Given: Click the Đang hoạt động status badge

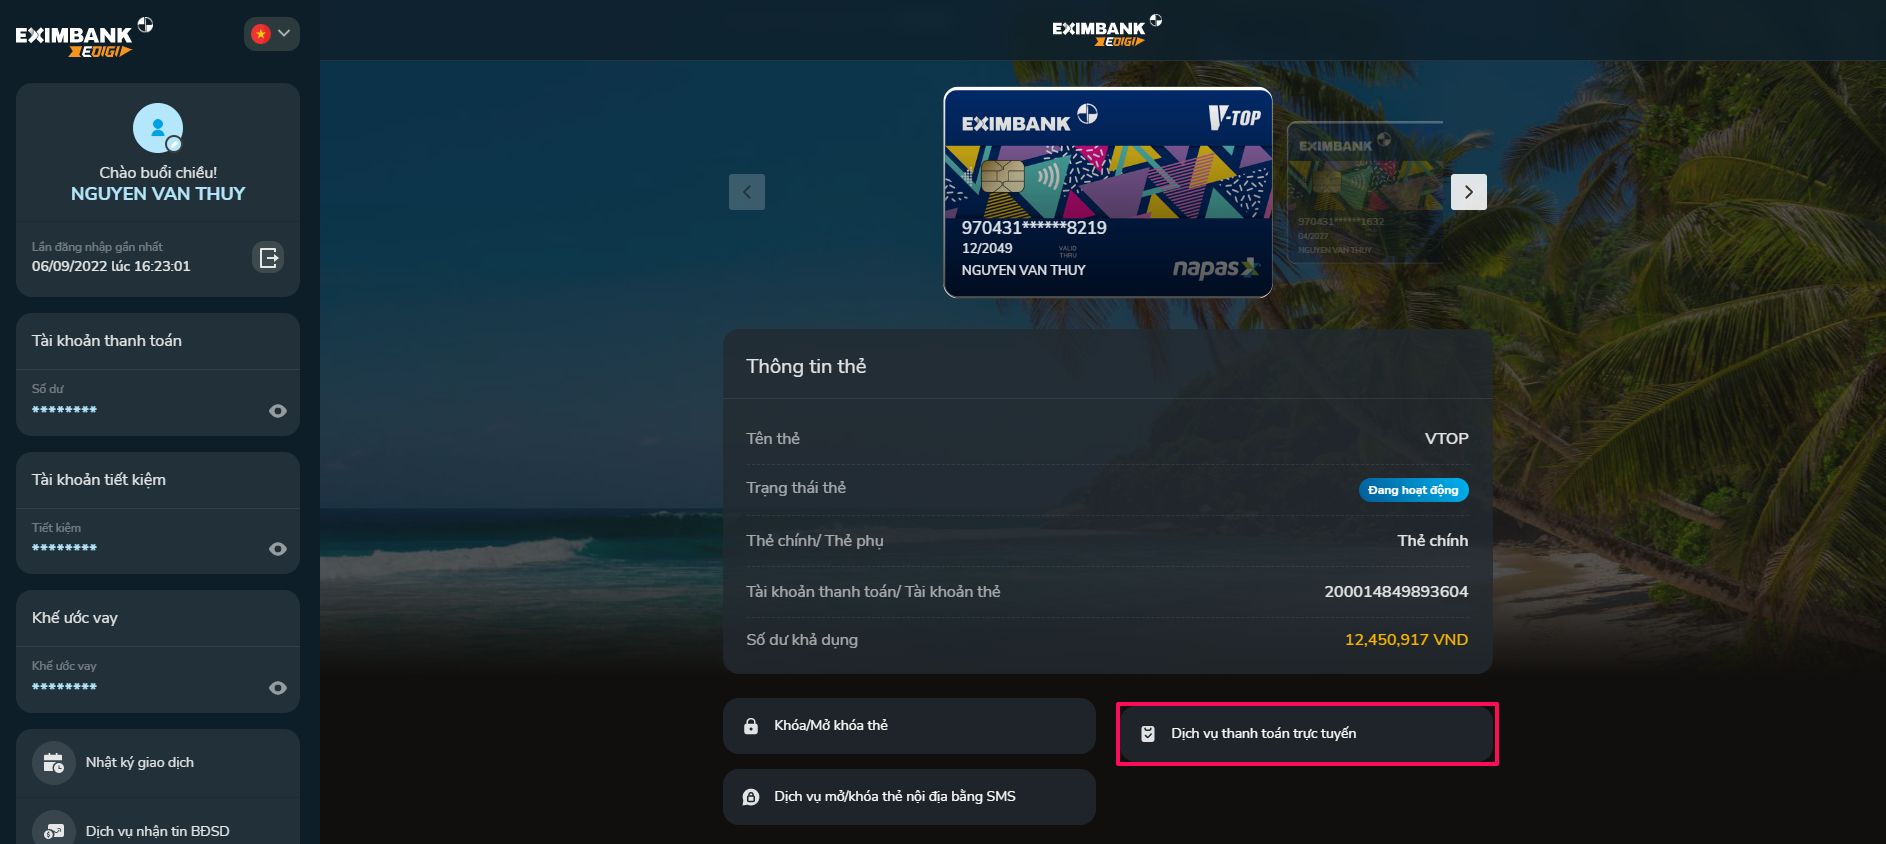Looking at the screenshot, I should [x=1413, y=490].
